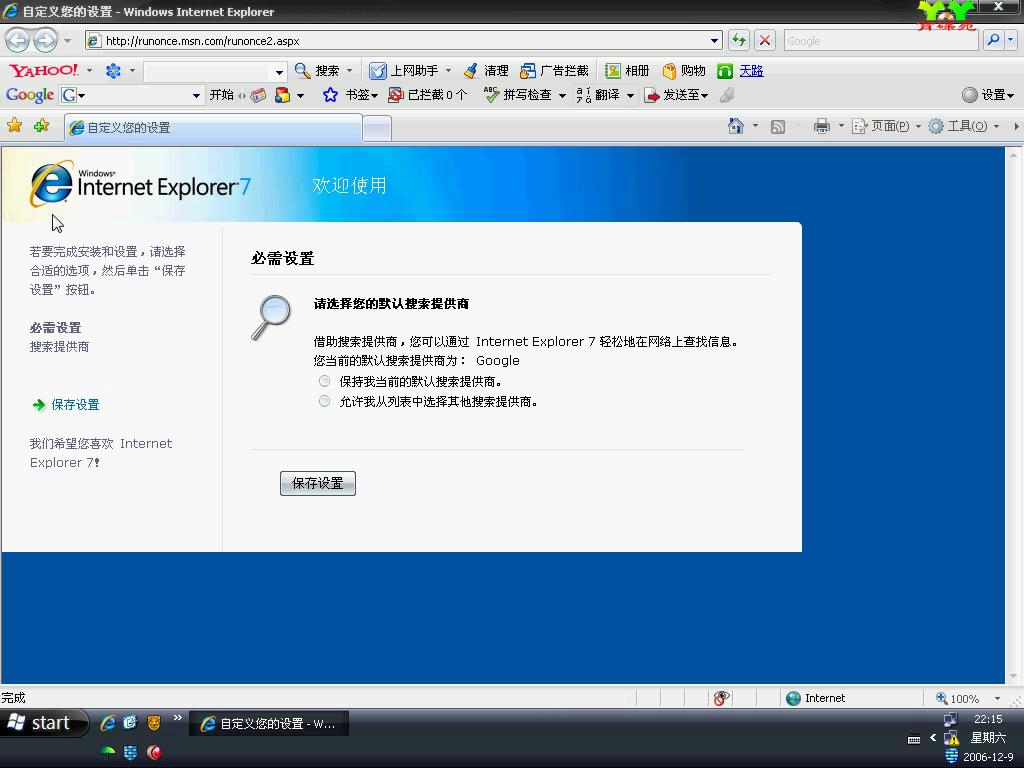Screen dimensions: 1024x768
Task: Click the Refresh page icon
Action: point(739,40)
